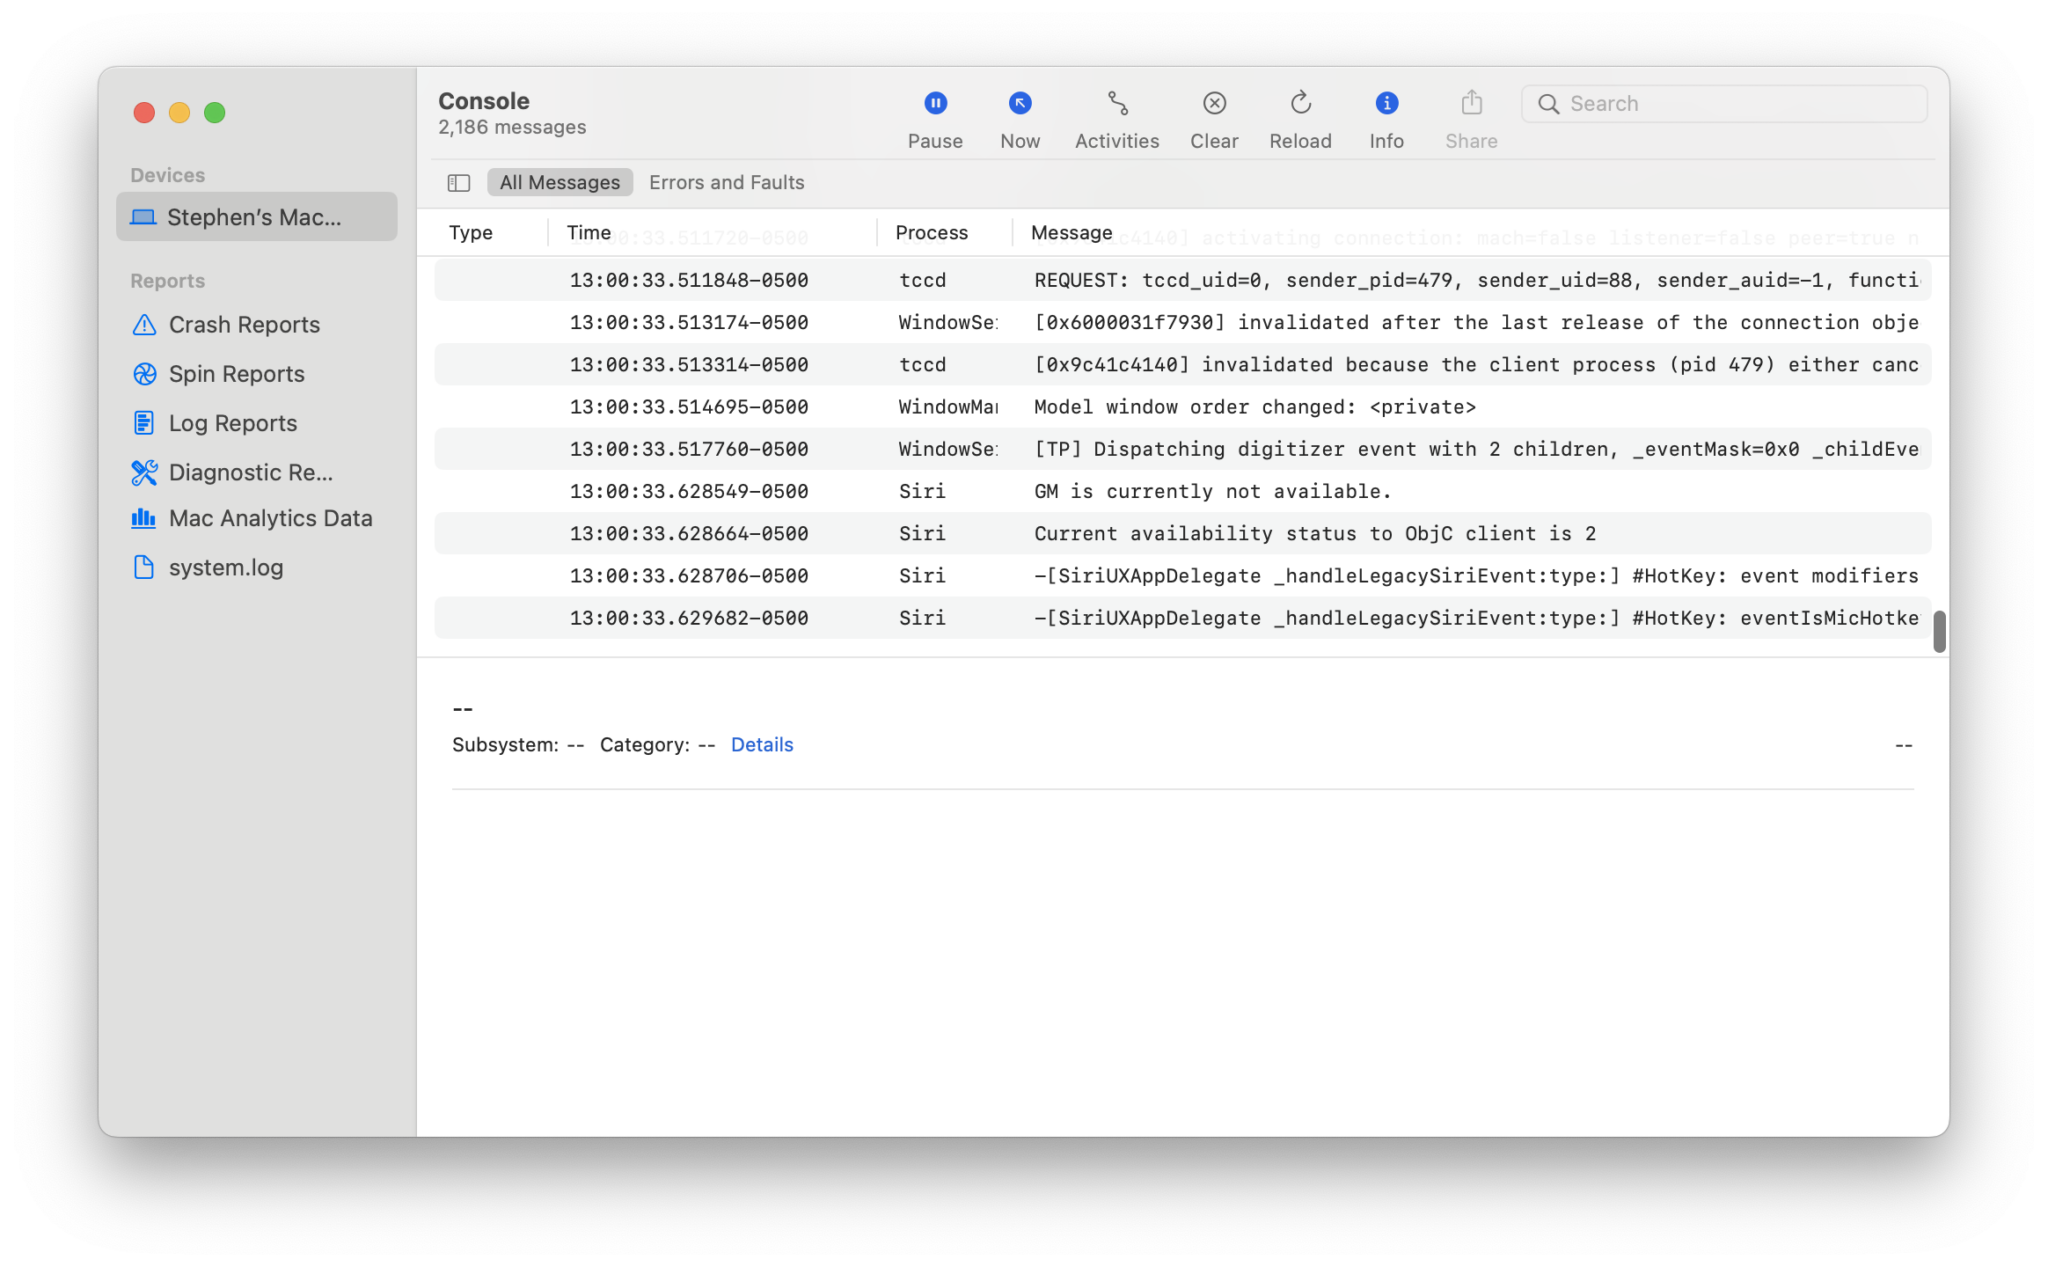The height and width of the screenshot is (1267, 2048).
Task: Click the Details link for the selected message
Action: [762, 744]
